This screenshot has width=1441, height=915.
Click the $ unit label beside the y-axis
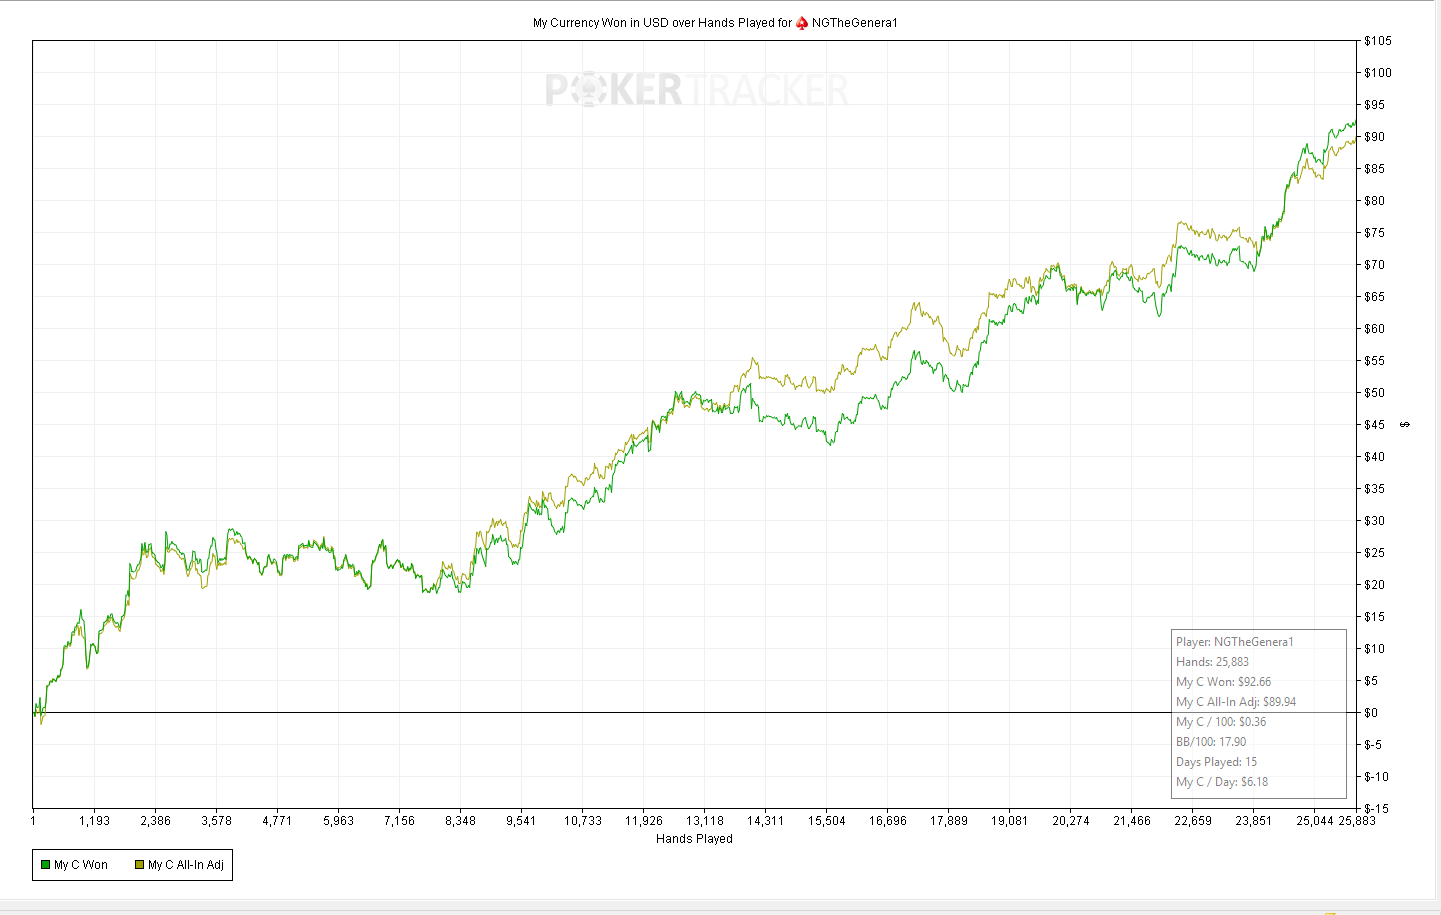1405,425
